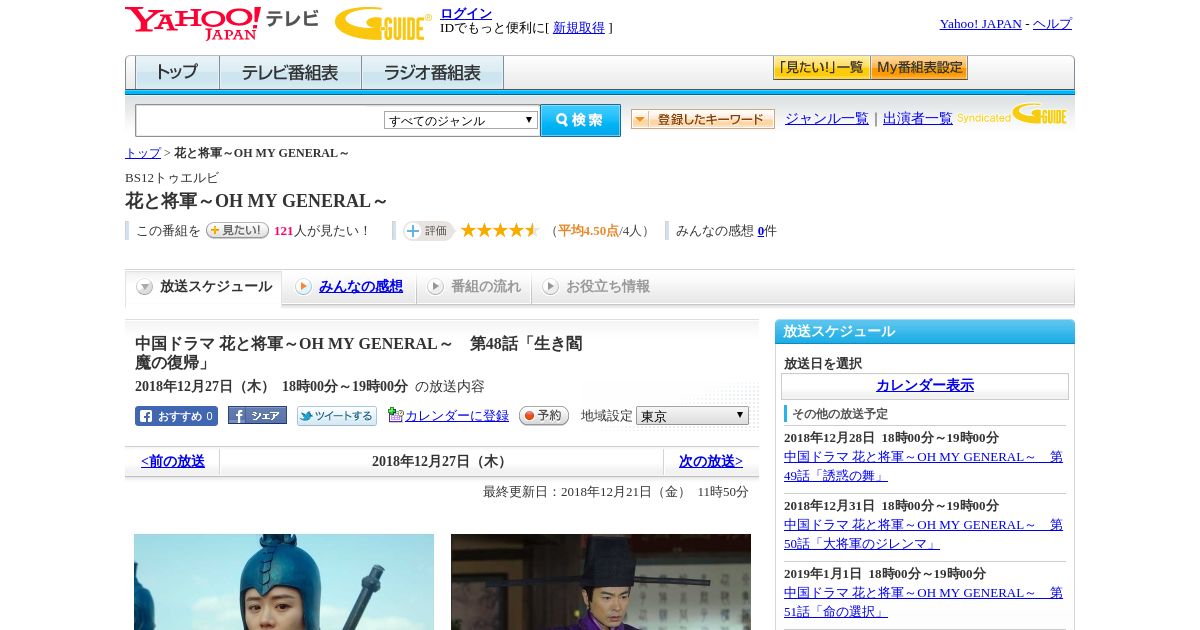Go to 前の放送 previous broadcast
This screenshot has height=630, width=1200.
[x=173, y=462]
